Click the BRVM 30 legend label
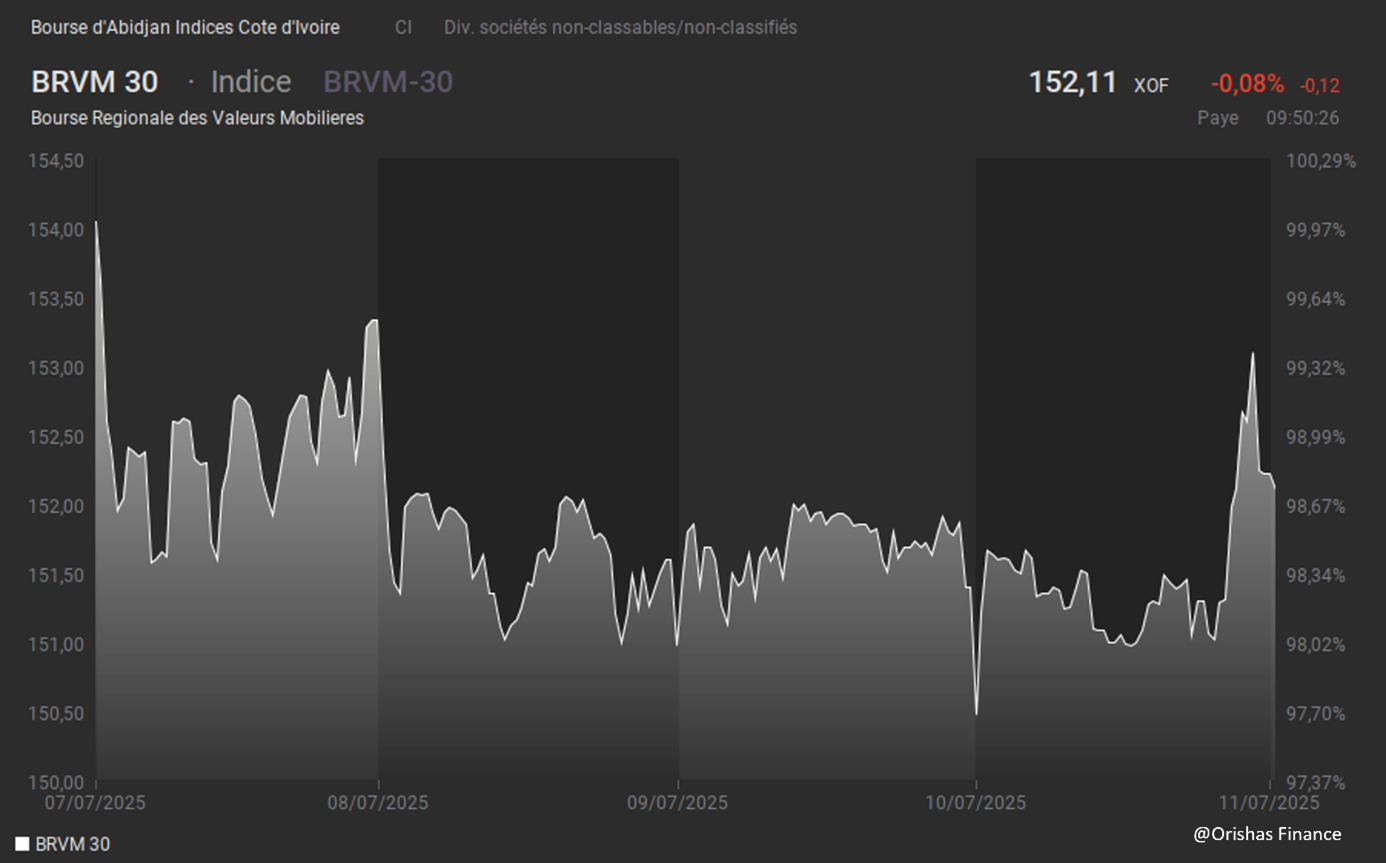 point(72,844)
